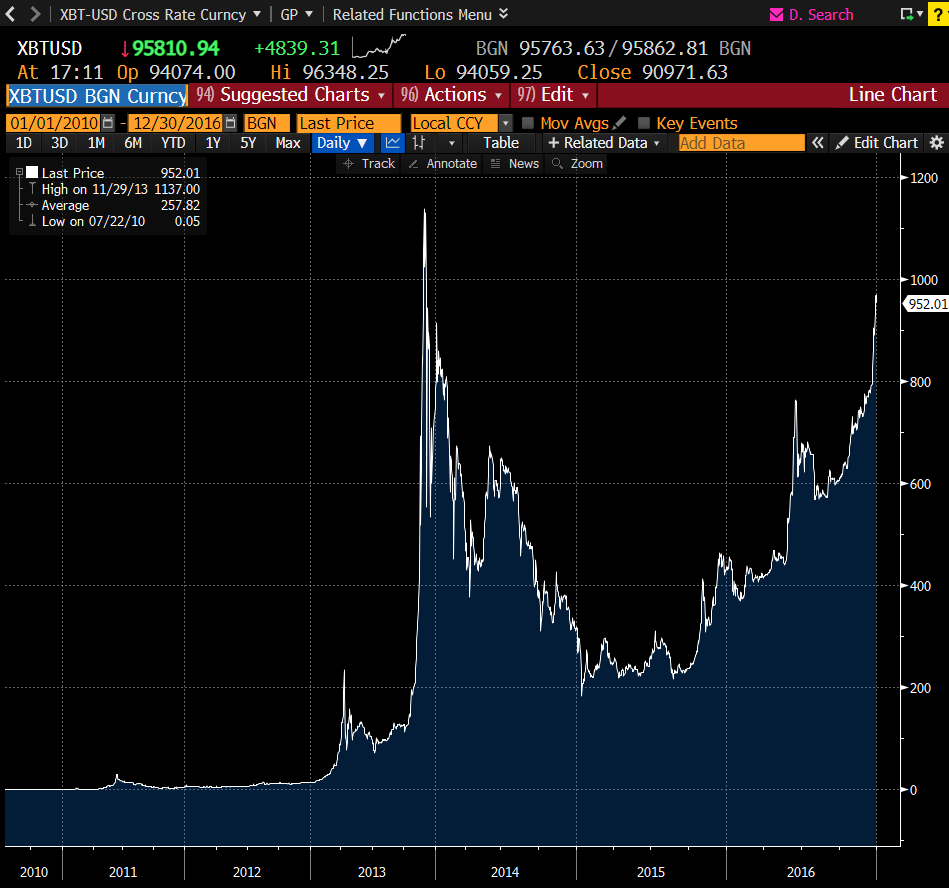
Task: Enable the Key Events checkbox
Action: pos(645,123)
